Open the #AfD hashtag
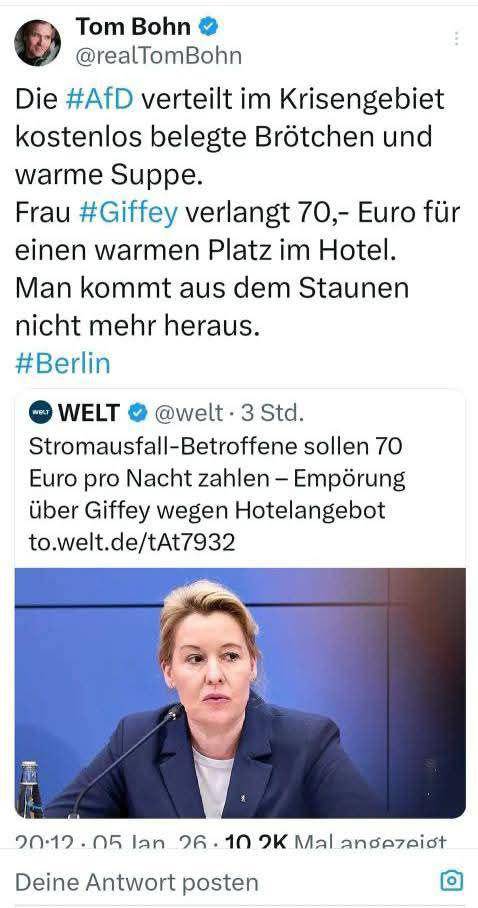The width and height of the screenshot is (478, 908). (98, 100)
